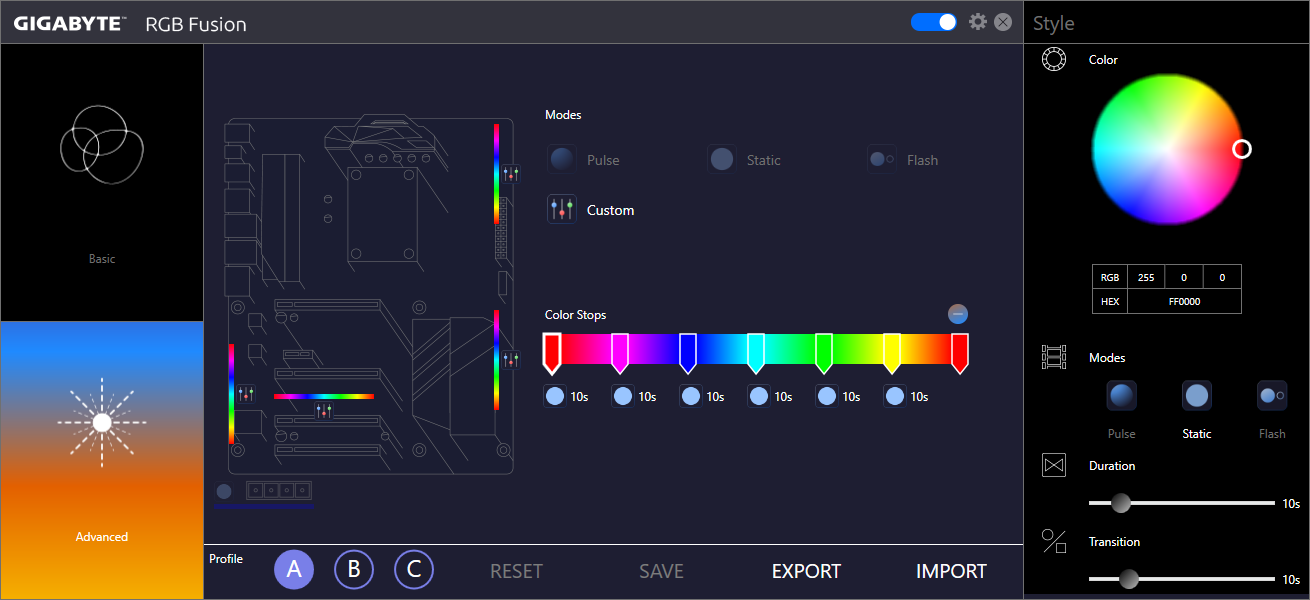The height and width of the screenshot is (600, 1310).
Task: Toggle the RGB Fusion power switch
Action: coord(934,22)
